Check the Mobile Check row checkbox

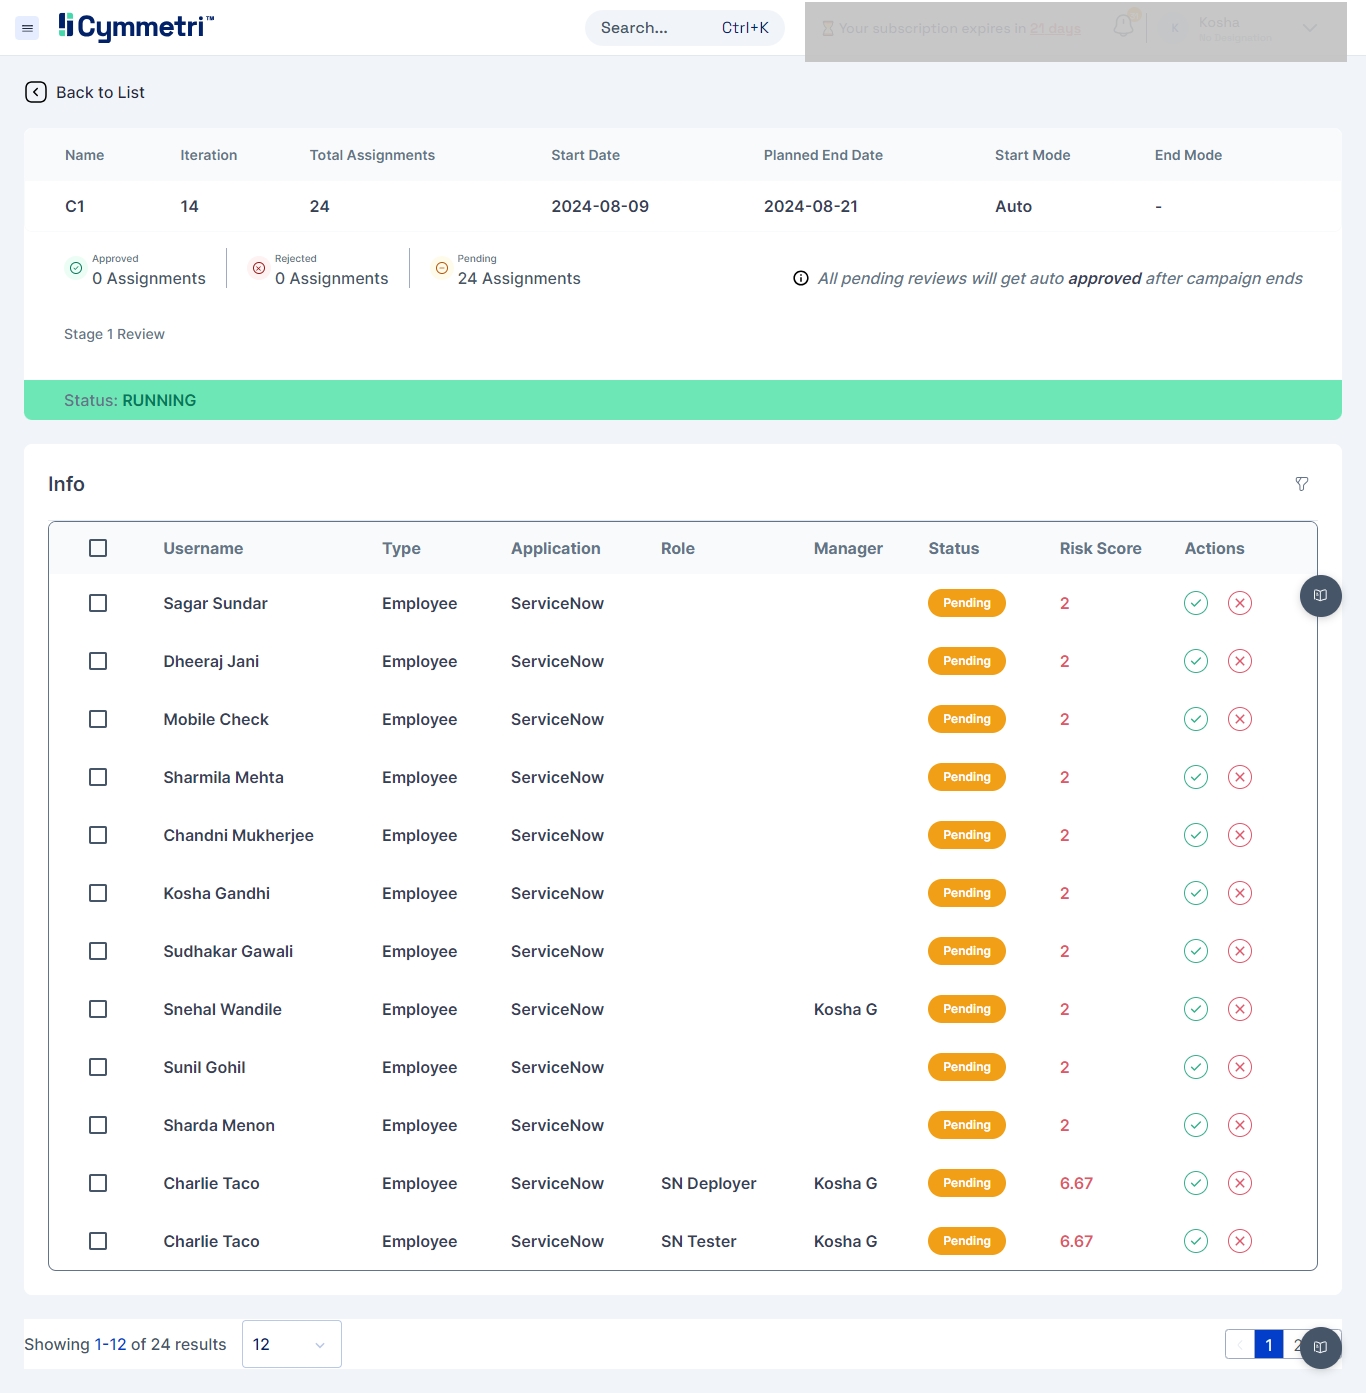pos(98,719)
